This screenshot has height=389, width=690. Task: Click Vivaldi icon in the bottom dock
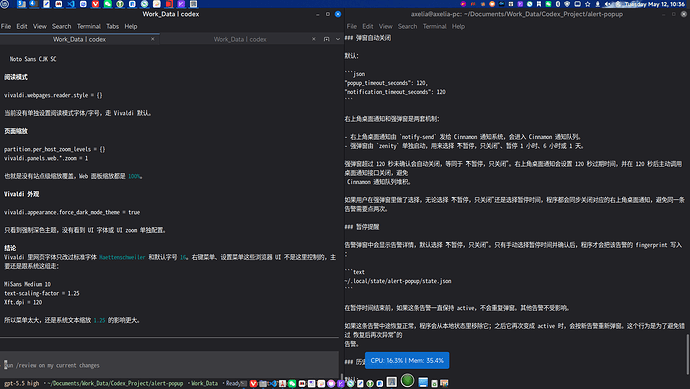253,384
